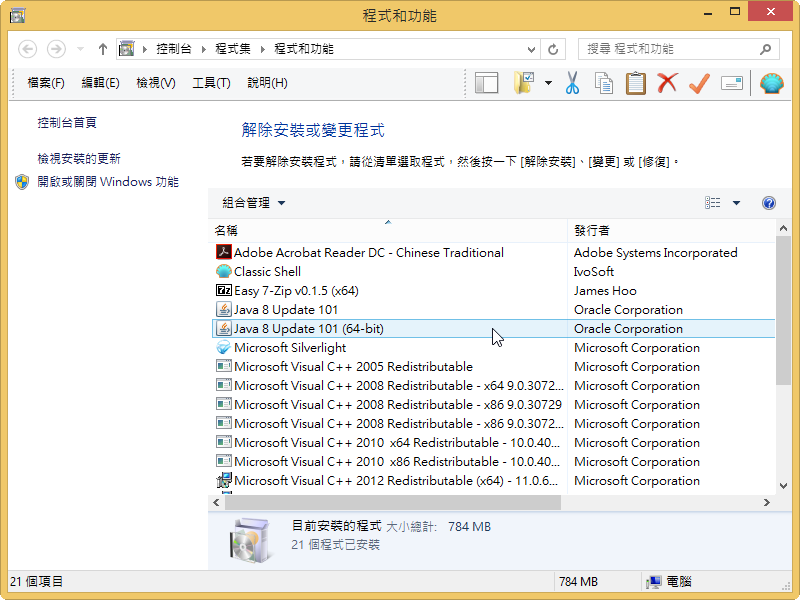Screen dimensions: 800x600
Task: Open Classic Shell settings shell icon
Action: coord(771,83)
